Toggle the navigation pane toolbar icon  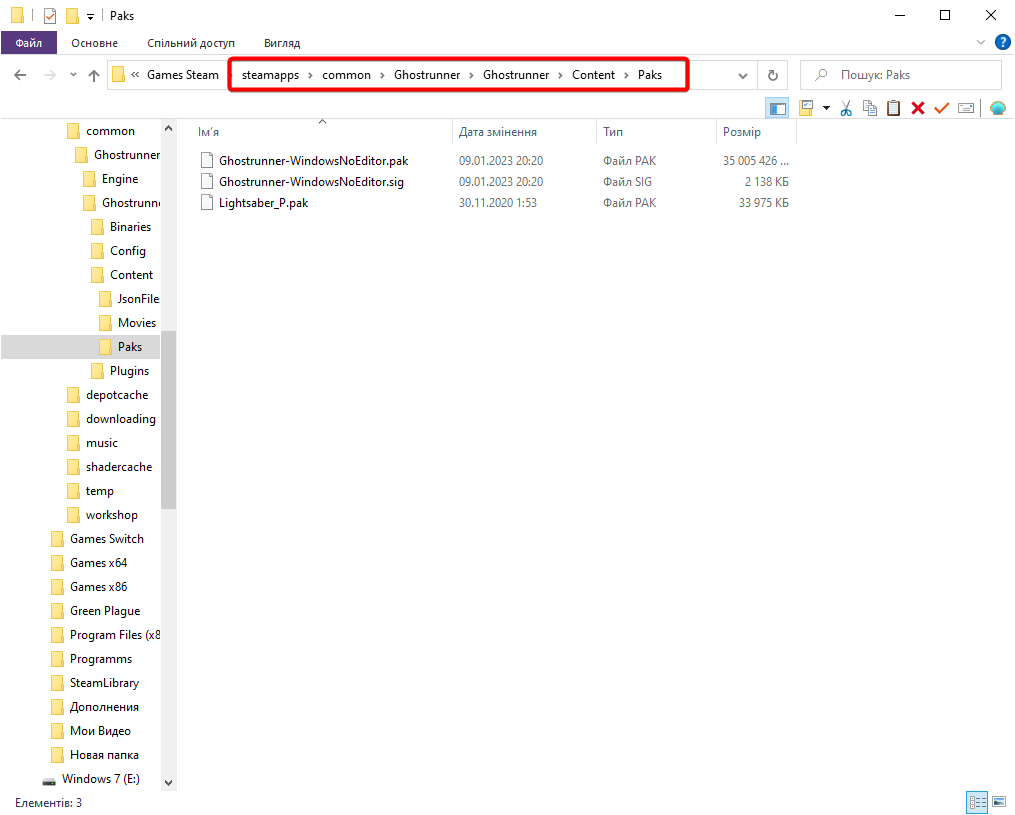(x=777, y=108)
